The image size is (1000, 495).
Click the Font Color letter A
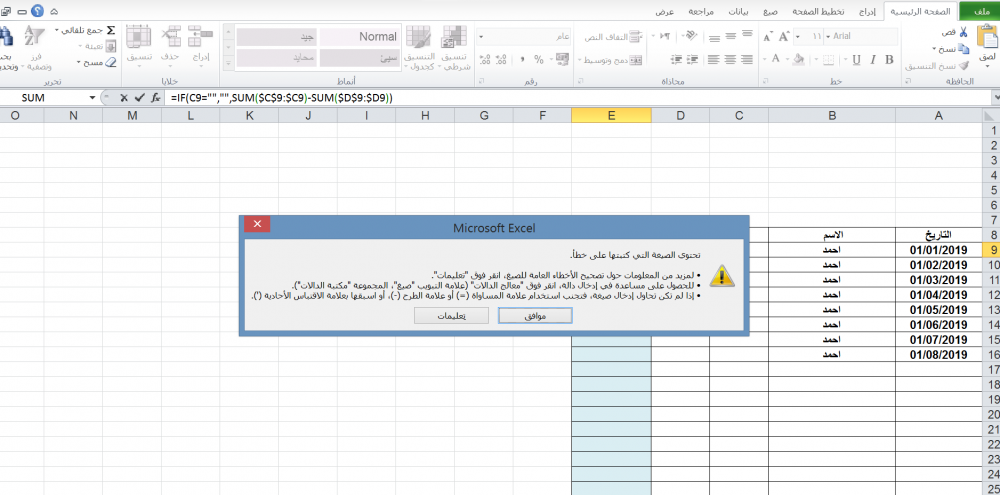click(x=776, y=59)
